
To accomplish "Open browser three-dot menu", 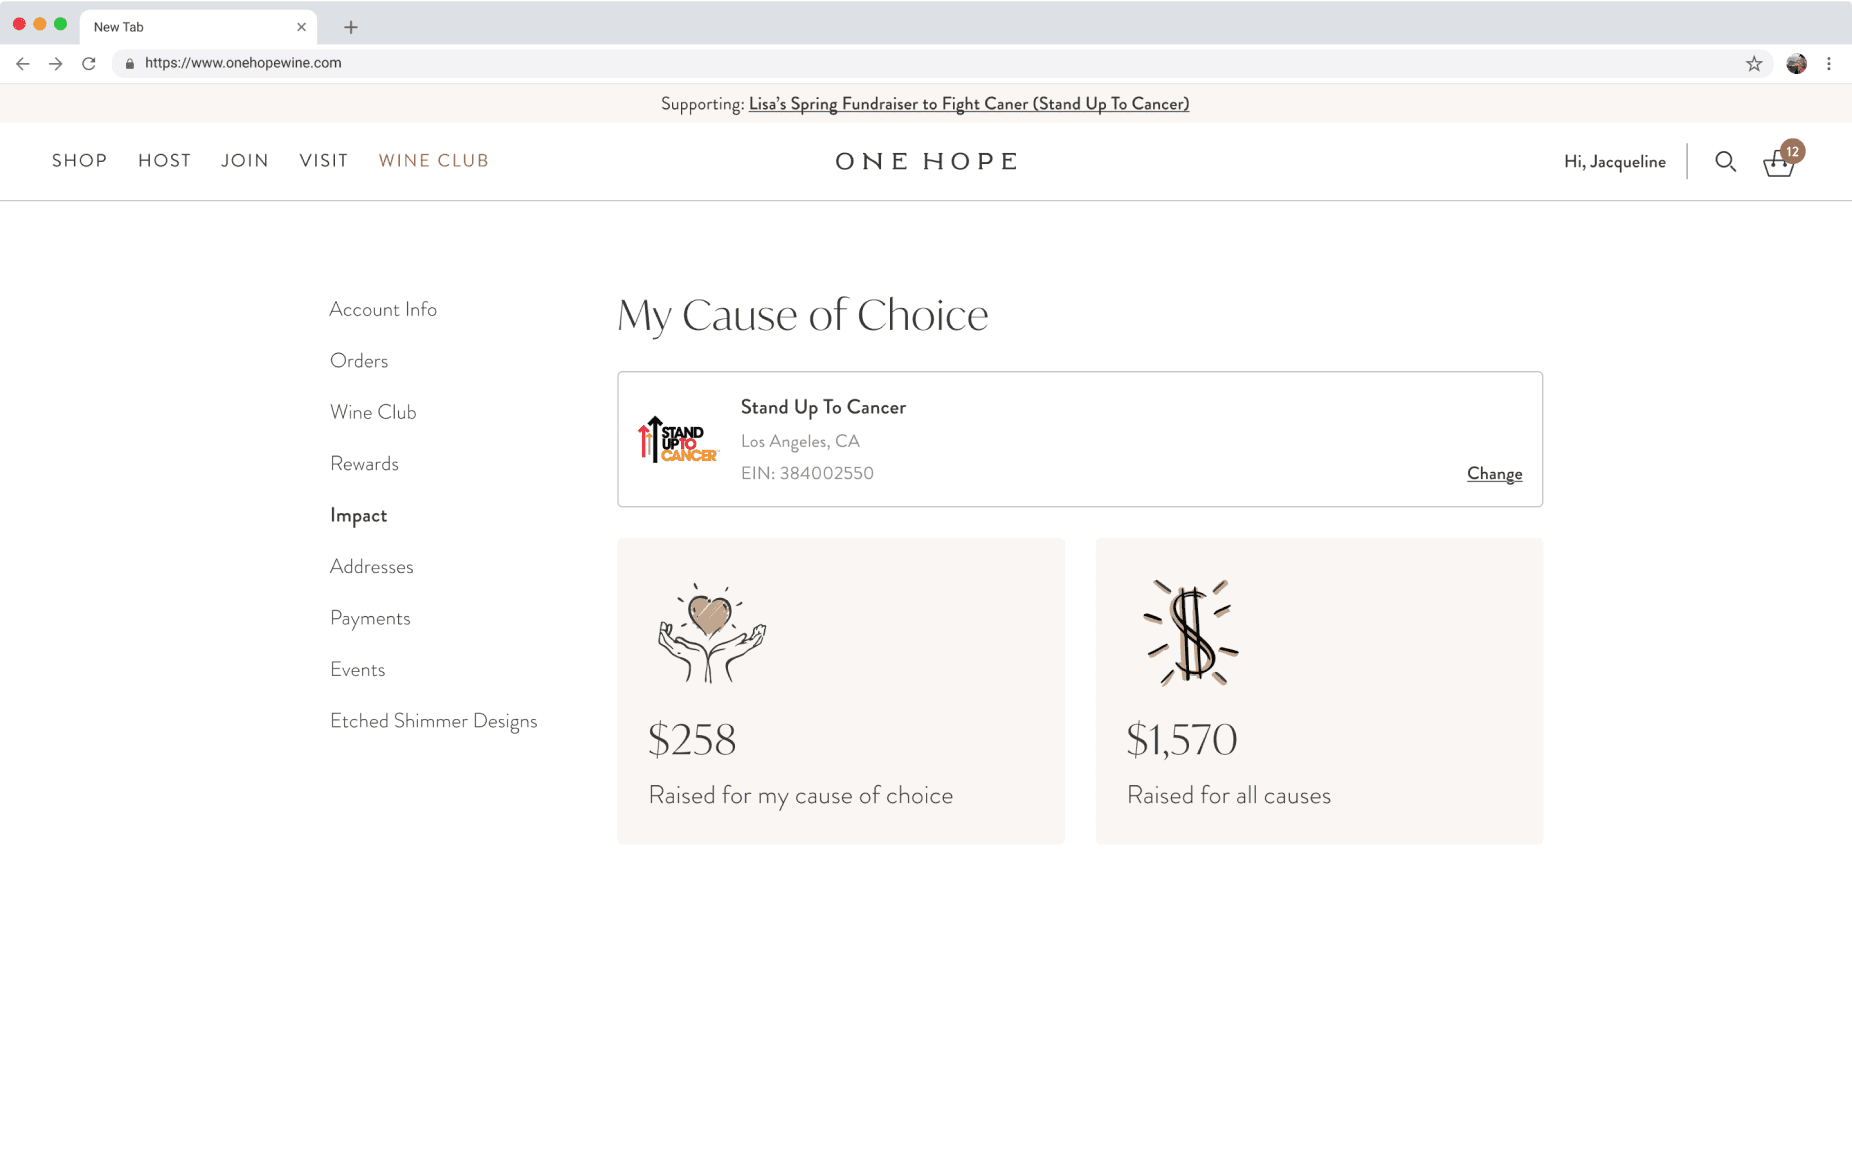I will point(1829,63).
